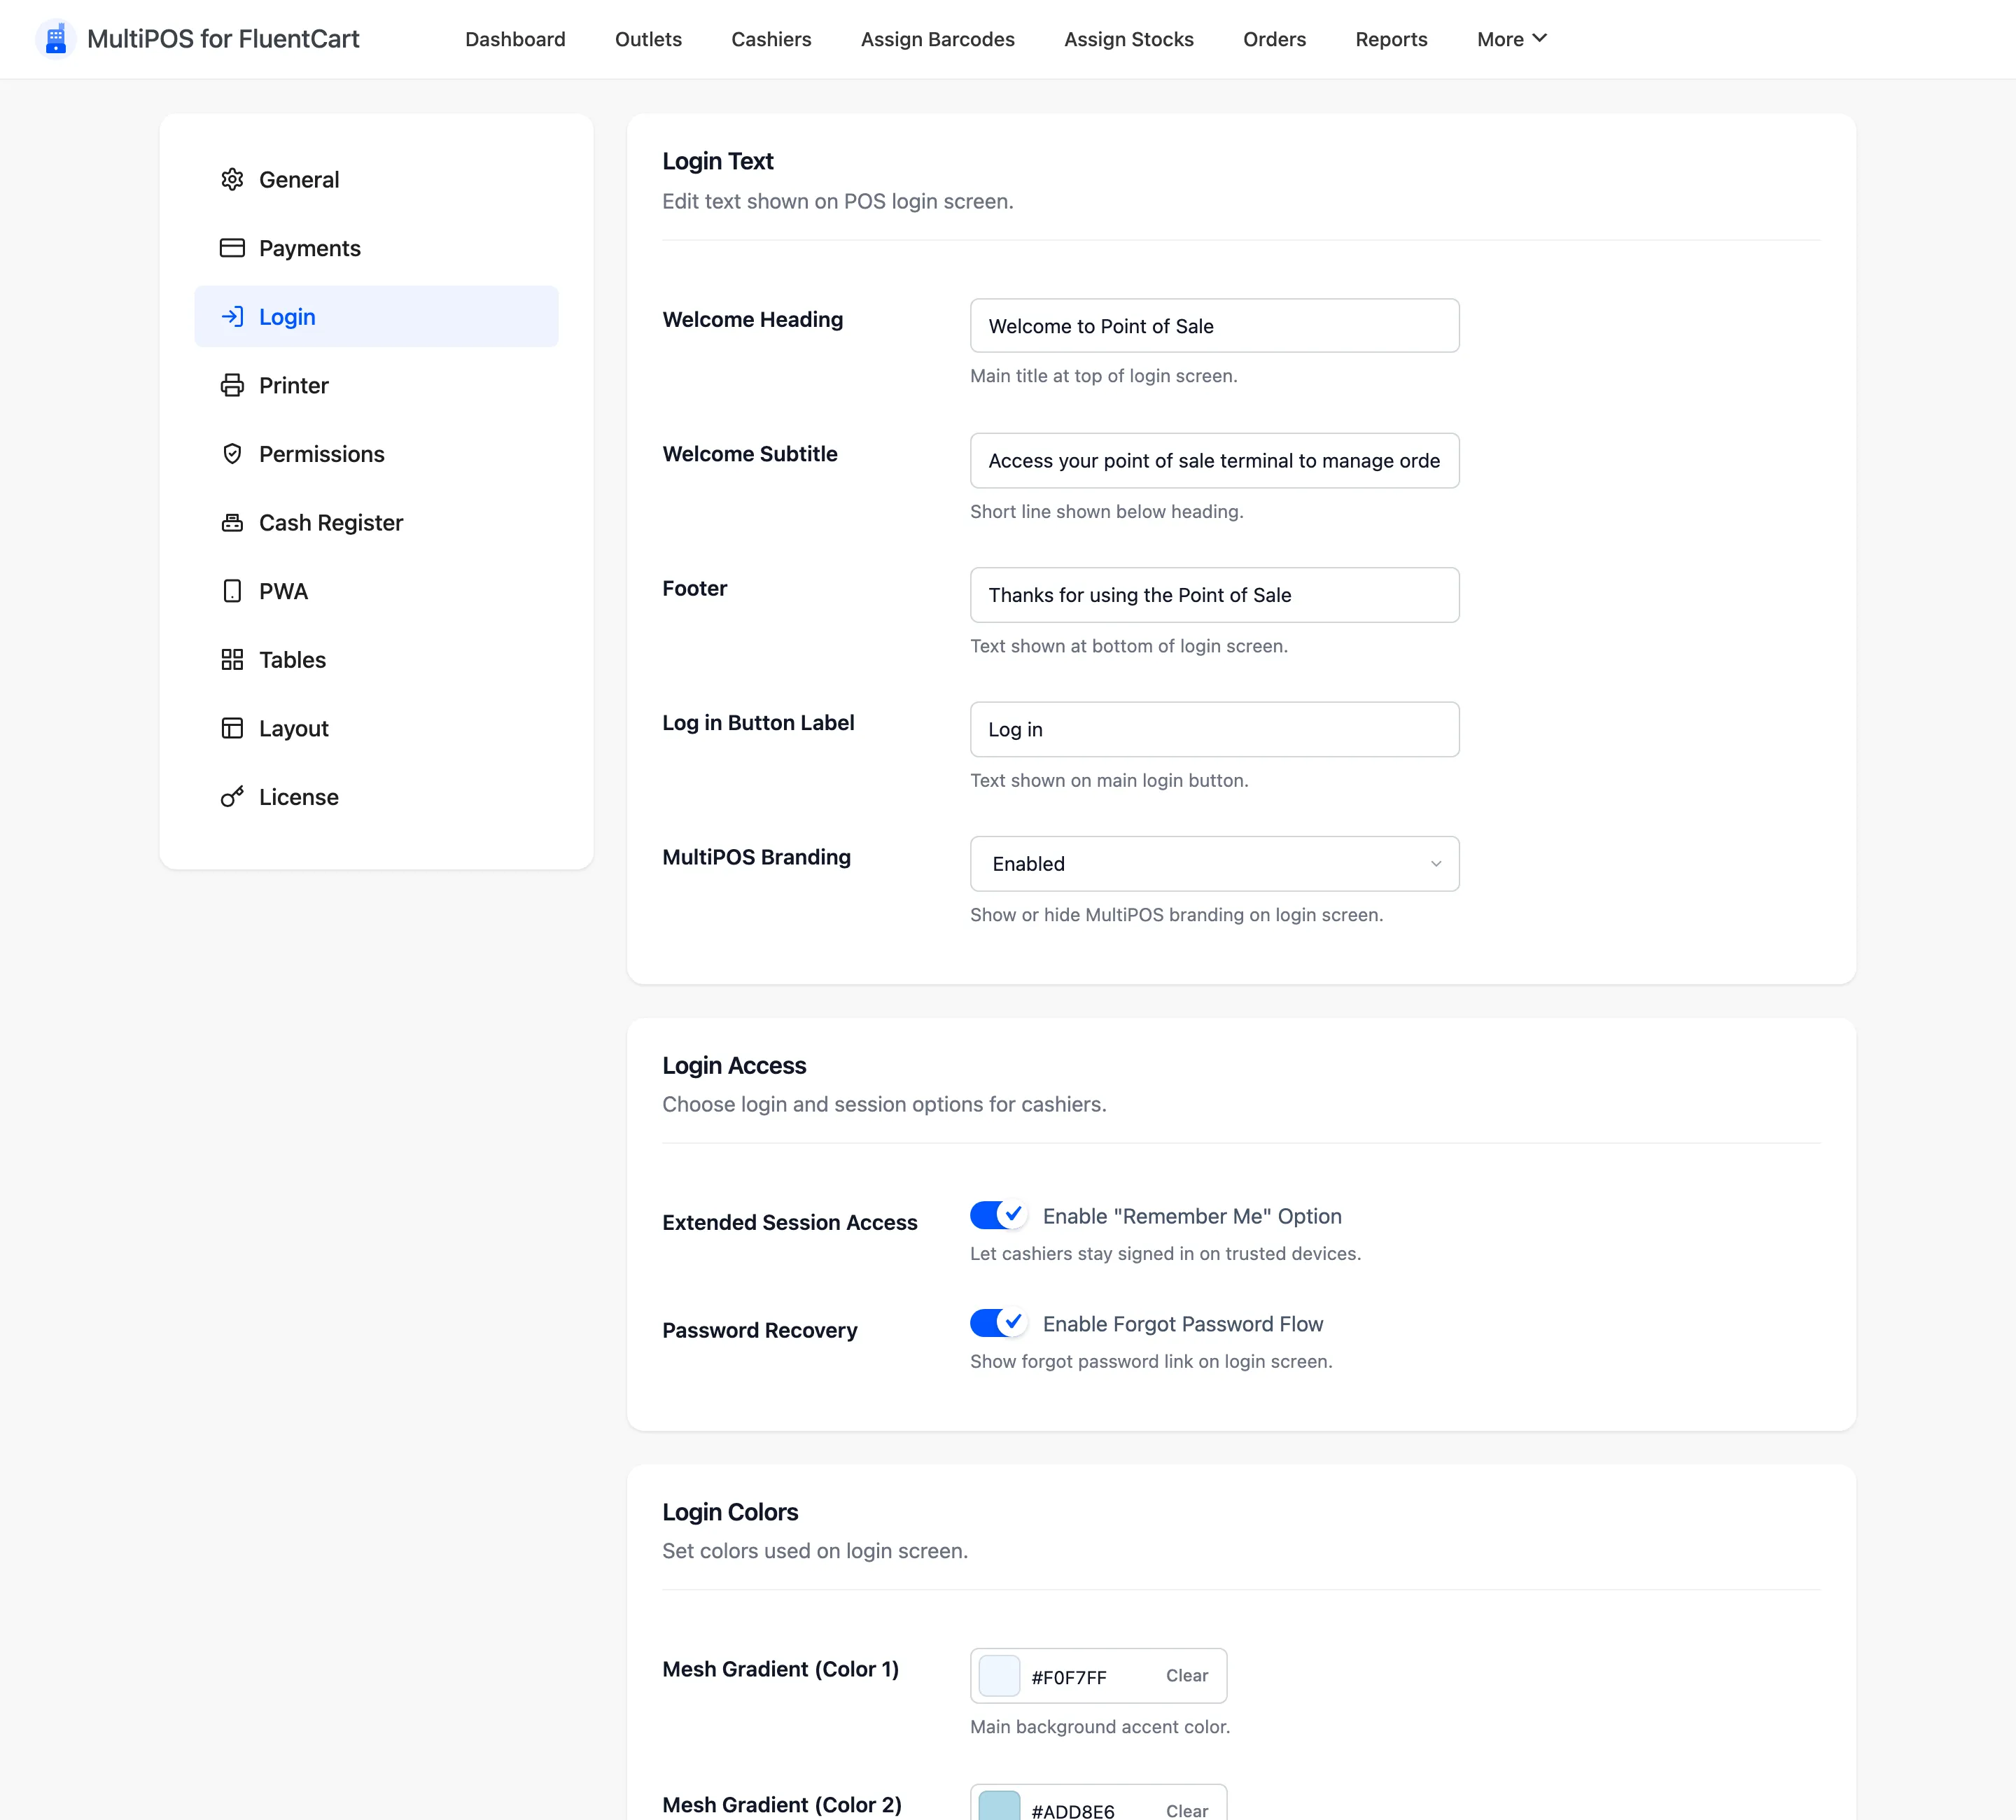Click the Permissions shield icon
The height and width of the screenshot is (1820, 2016).
[232, 454]
